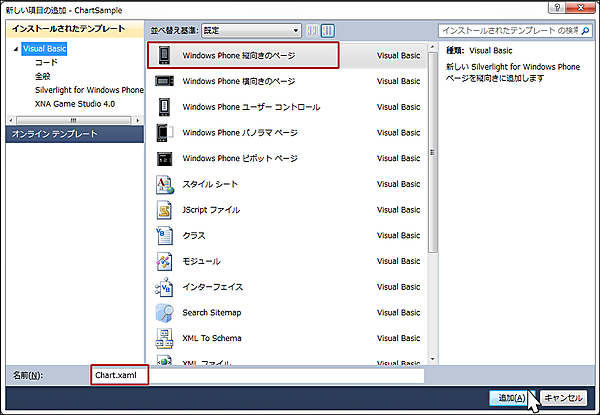Click the 'モジュール' label text
This screenshot has width=600, height=415.
pos(202,261)
